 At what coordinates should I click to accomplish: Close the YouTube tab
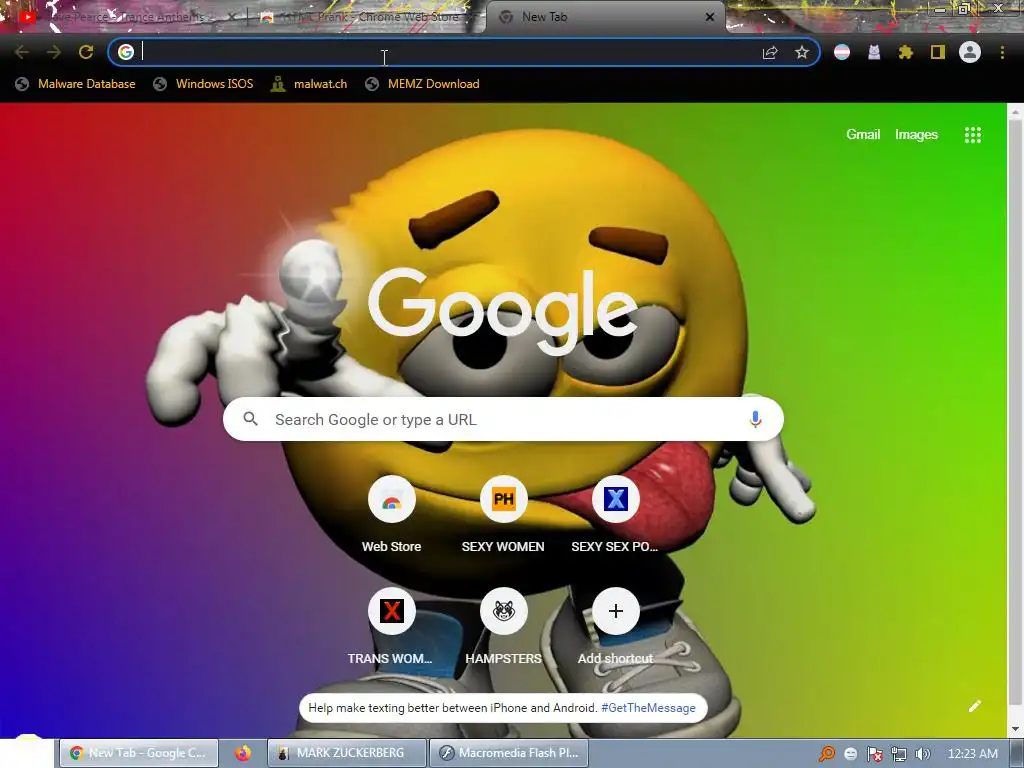tap(233, 17)
